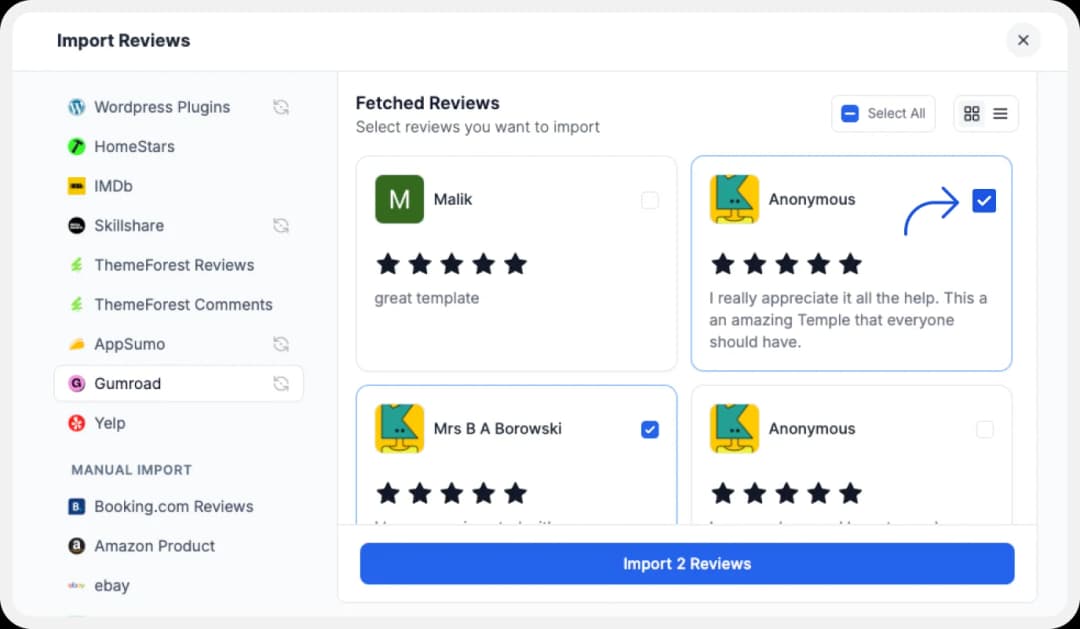Image resolution: width=1080 pixels, height=629 pixels.
Task: Uncheck the Mrs B A Borowski review
Action: pos(650,430)
